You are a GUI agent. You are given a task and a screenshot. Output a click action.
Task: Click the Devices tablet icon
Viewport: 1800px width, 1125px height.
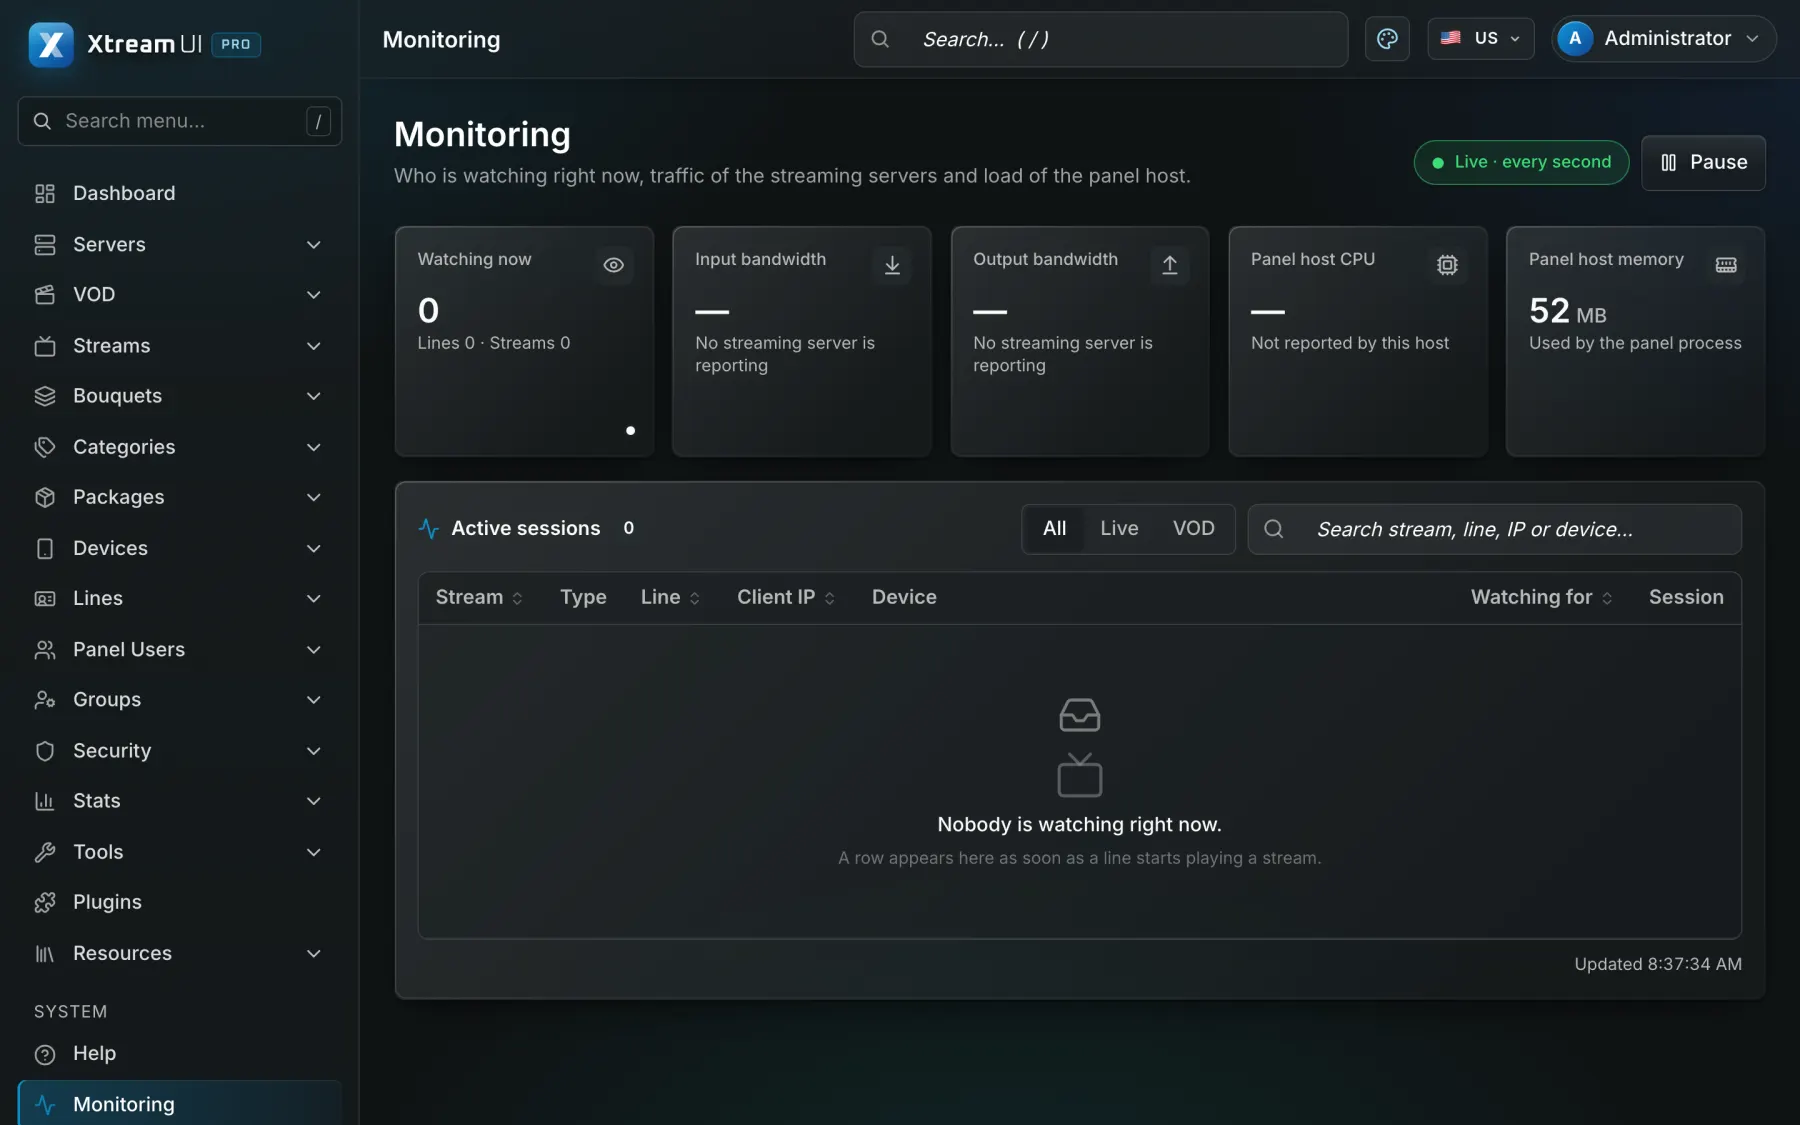[x=45, y=548]
